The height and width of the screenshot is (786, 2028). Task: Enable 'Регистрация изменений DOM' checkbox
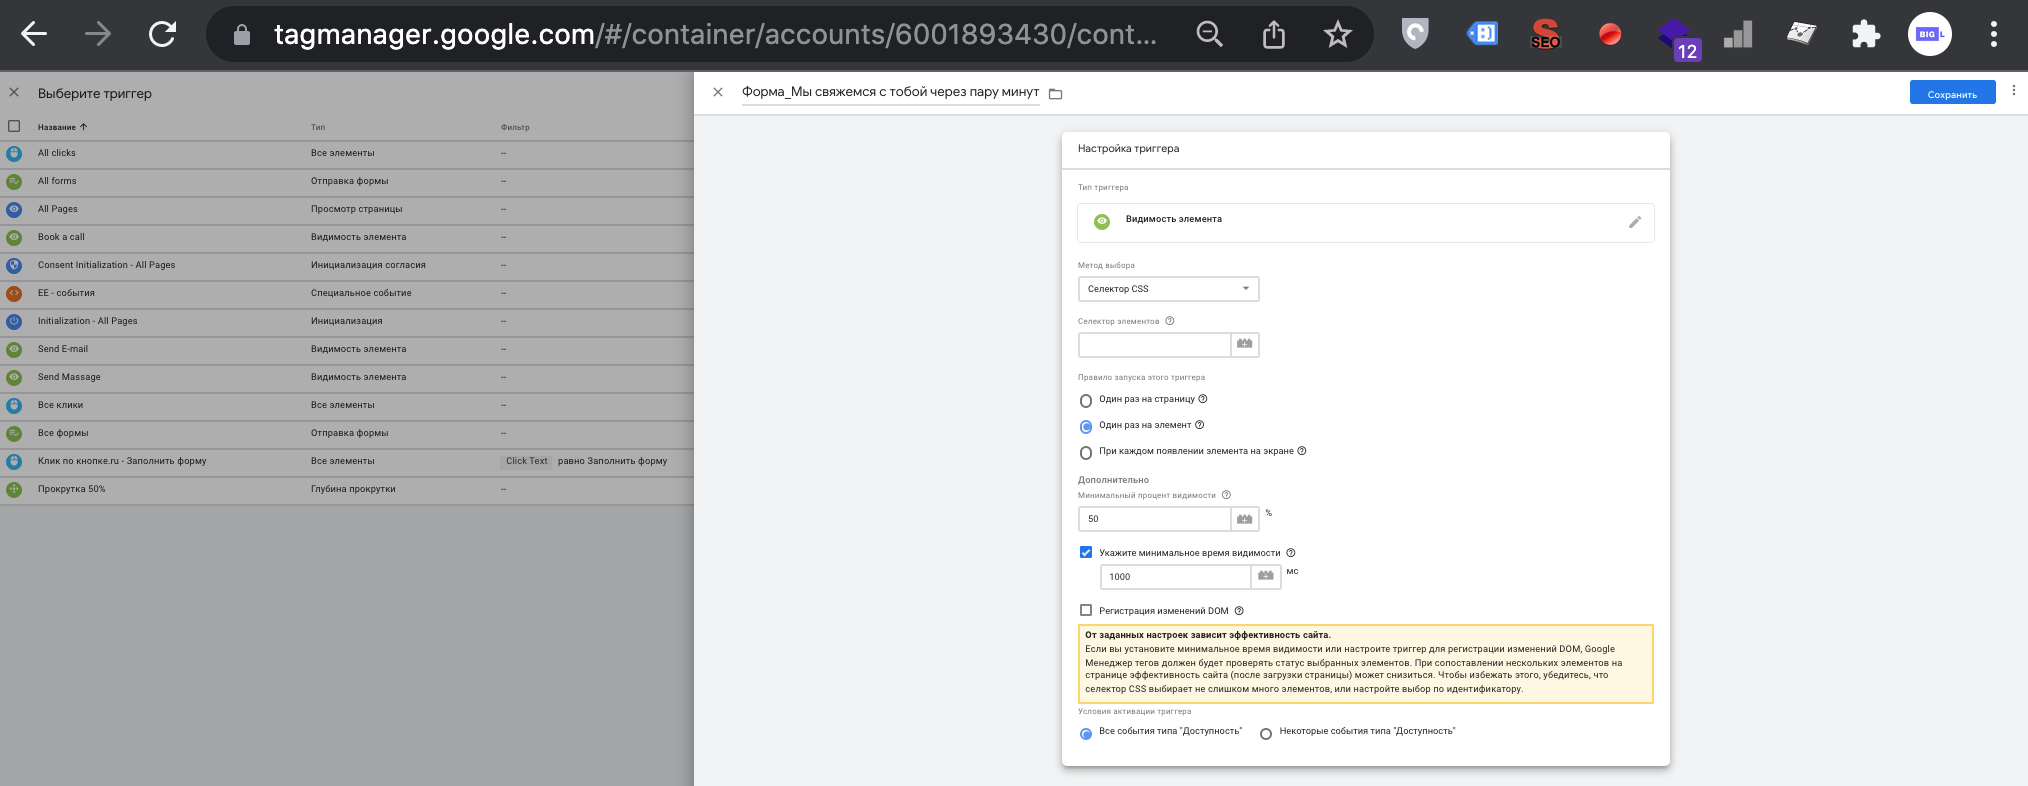[x=1086, y=610]
